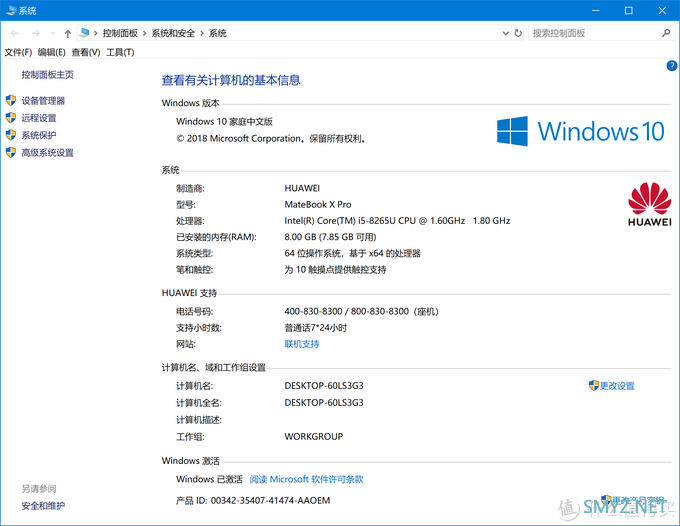Open 系统保护 link
Image resolution: width=680 pixels, height=526 pixels.
click(39, 135)
